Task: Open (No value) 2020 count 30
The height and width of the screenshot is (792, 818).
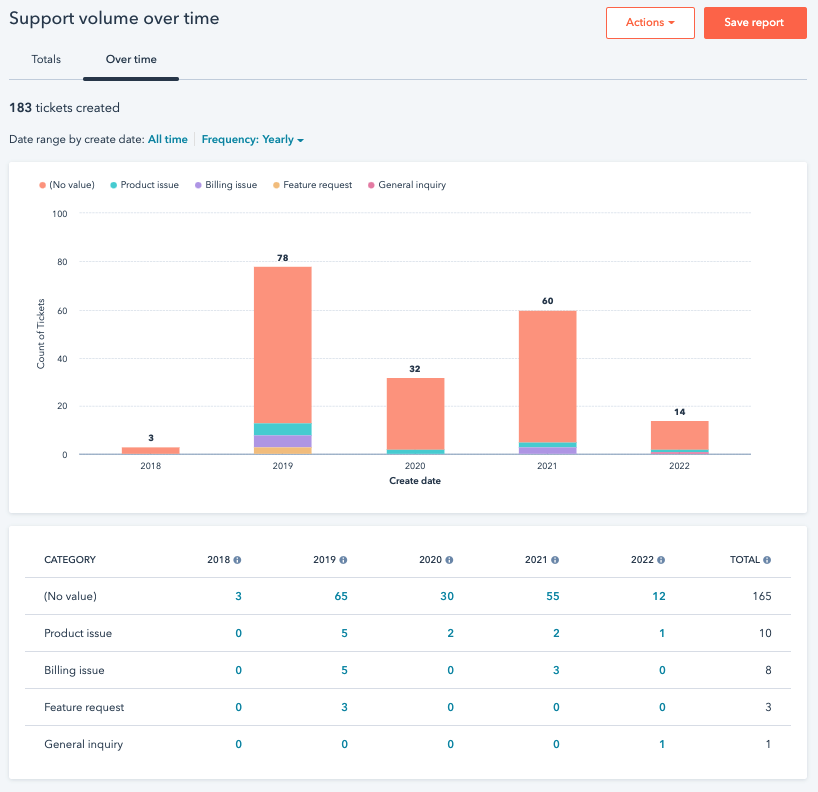Action: coord(447,596)
